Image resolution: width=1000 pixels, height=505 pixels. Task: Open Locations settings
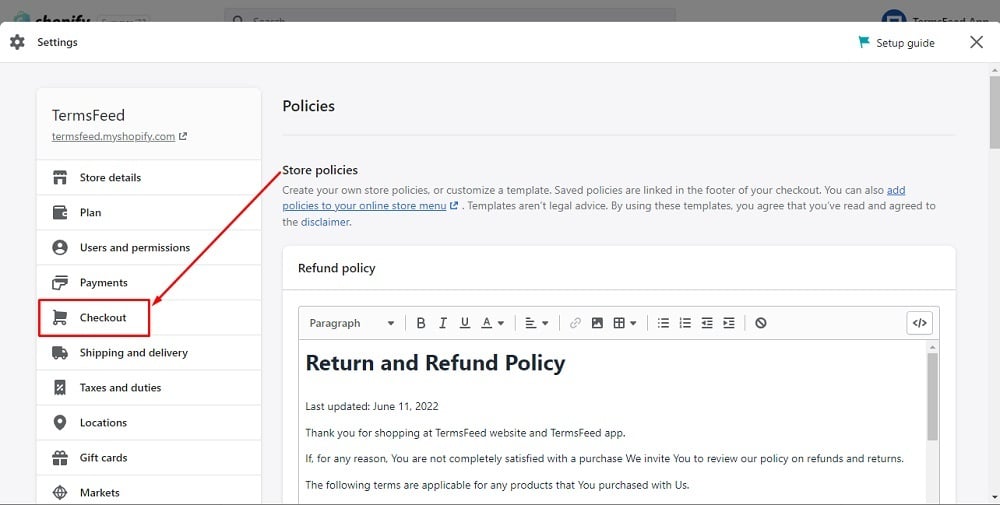149,423
